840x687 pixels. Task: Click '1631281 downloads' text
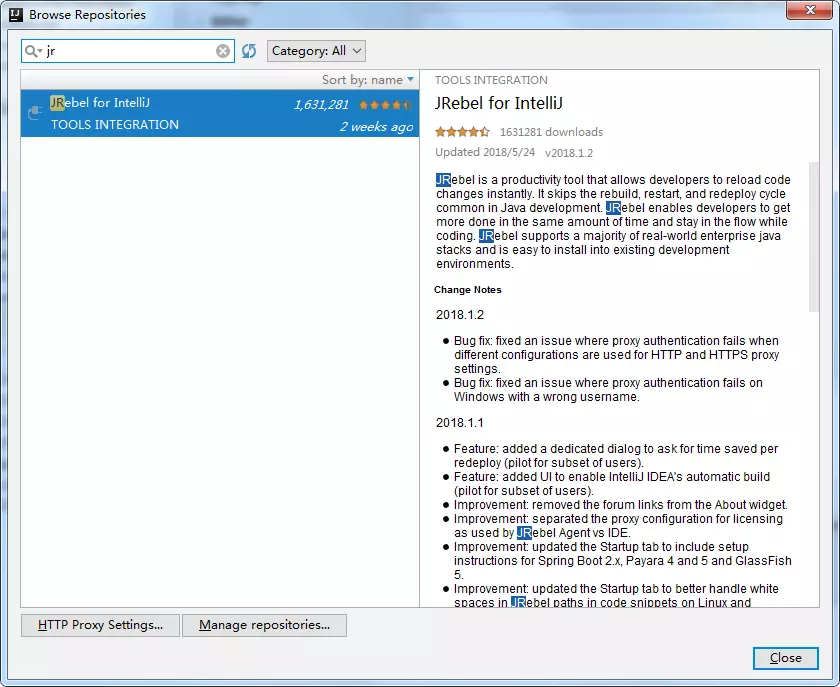[551, 132]
